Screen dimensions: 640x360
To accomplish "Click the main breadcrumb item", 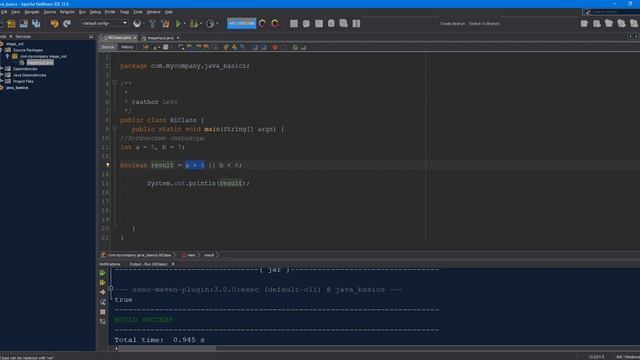I will (x=191, y=255).
